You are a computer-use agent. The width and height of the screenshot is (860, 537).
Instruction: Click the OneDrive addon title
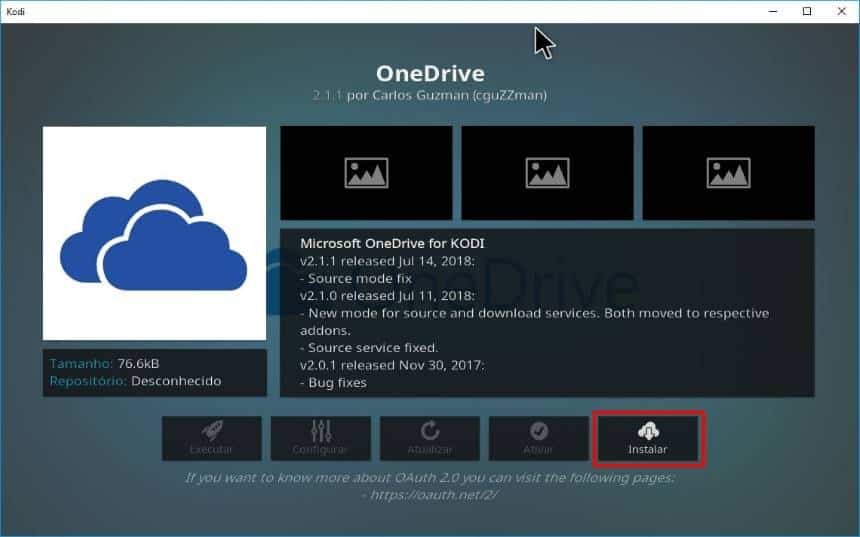coord(430,74)
